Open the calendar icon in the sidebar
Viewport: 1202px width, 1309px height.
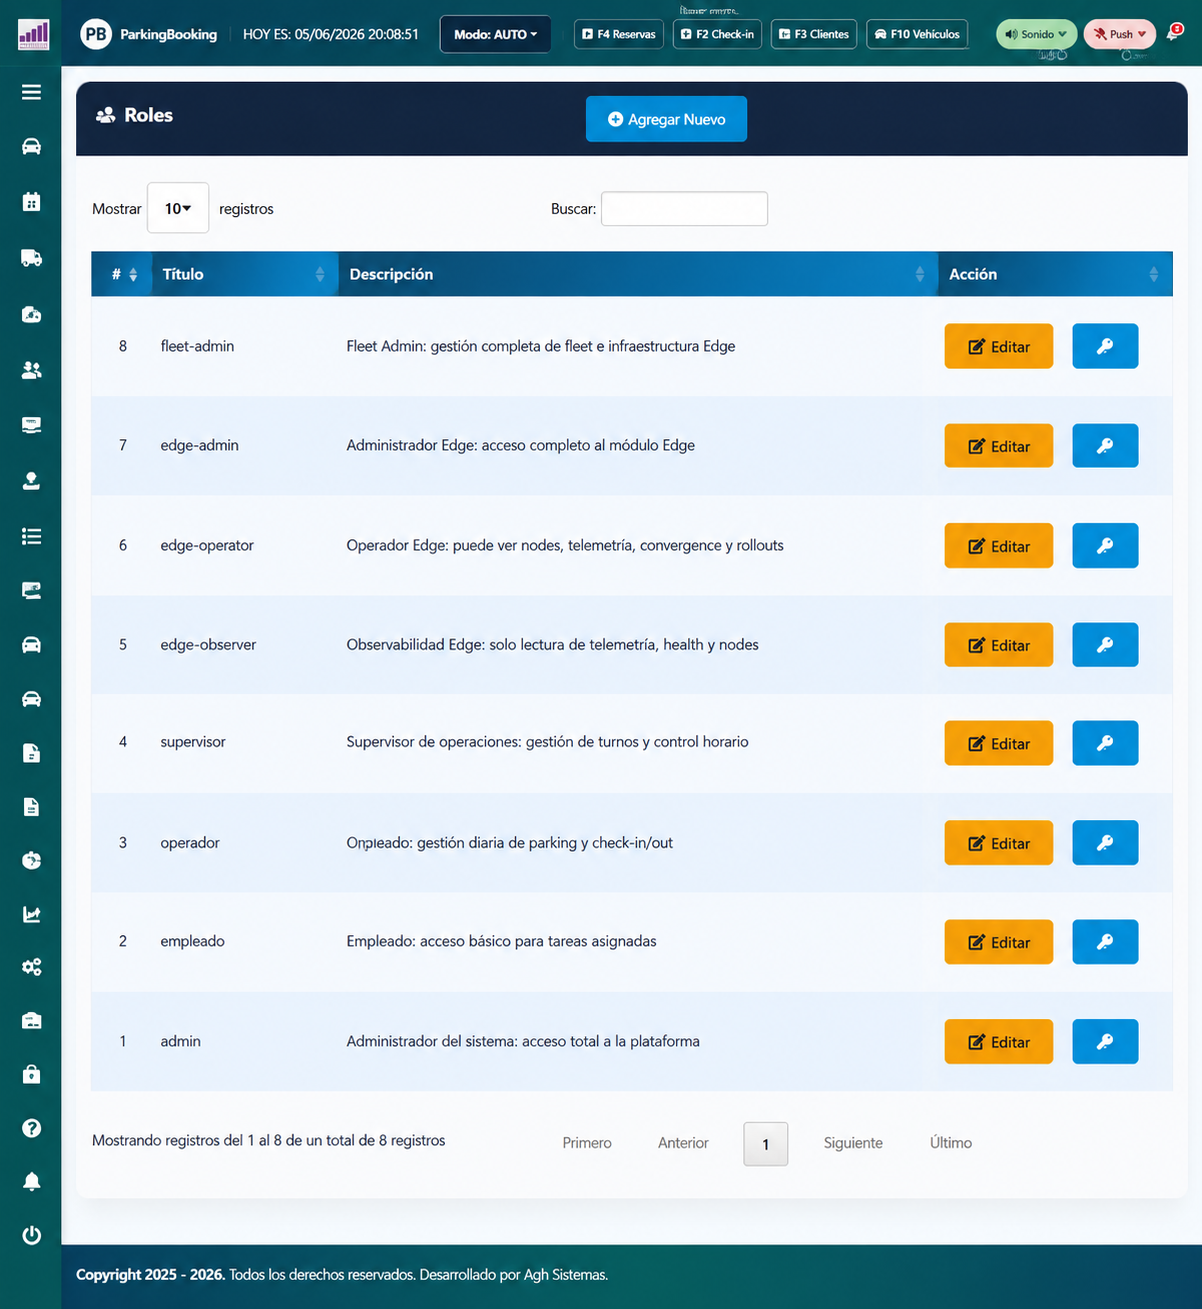pyautogui.click(x=31, y=201)
